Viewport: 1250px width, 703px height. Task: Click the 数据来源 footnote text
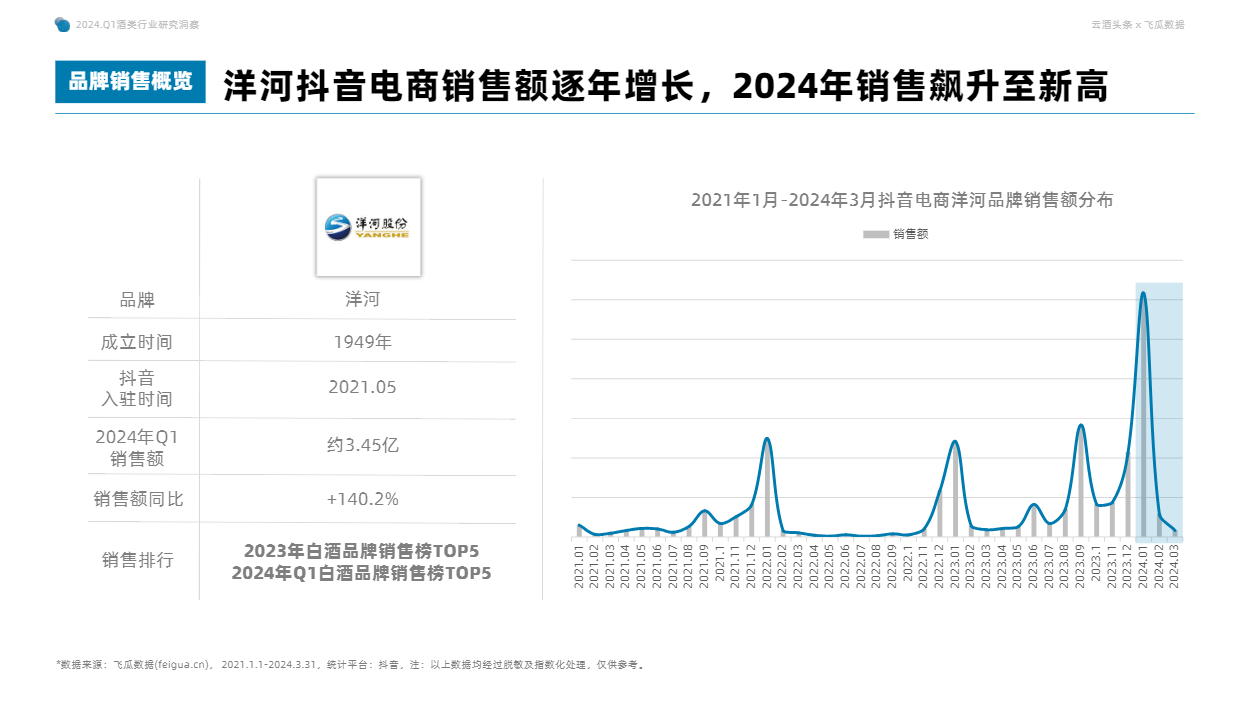pyautogui.click(x=350, y=664)
